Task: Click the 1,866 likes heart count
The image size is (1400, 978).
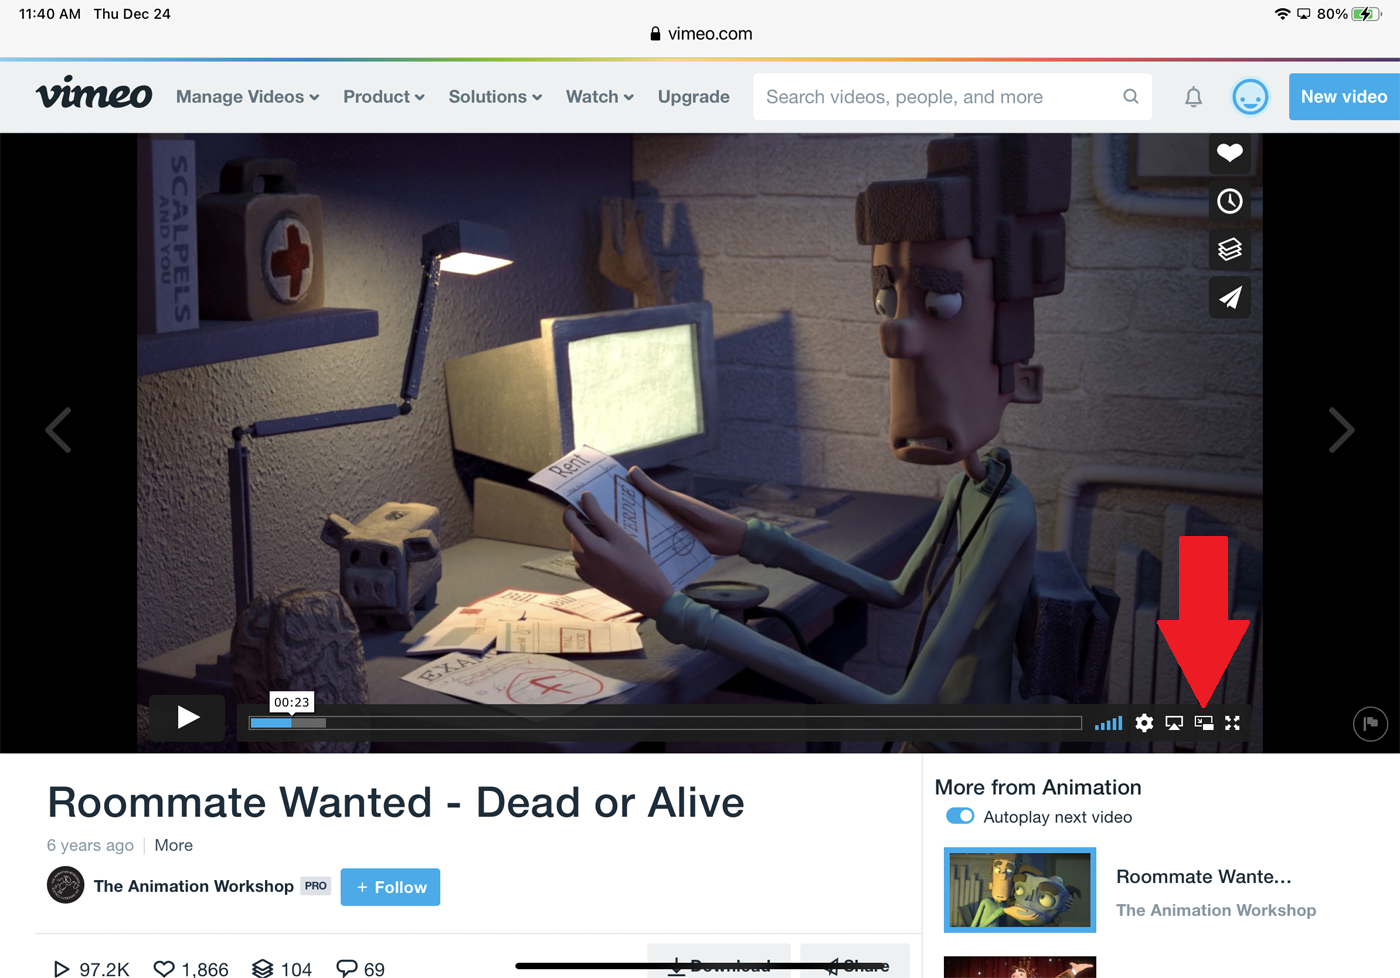Action: pos(191,969)
